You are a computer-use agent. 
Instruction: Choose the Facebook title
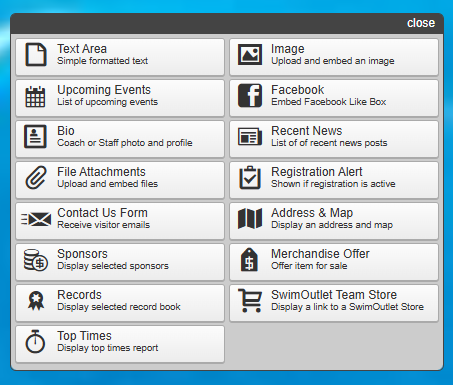tap(297, 90)
